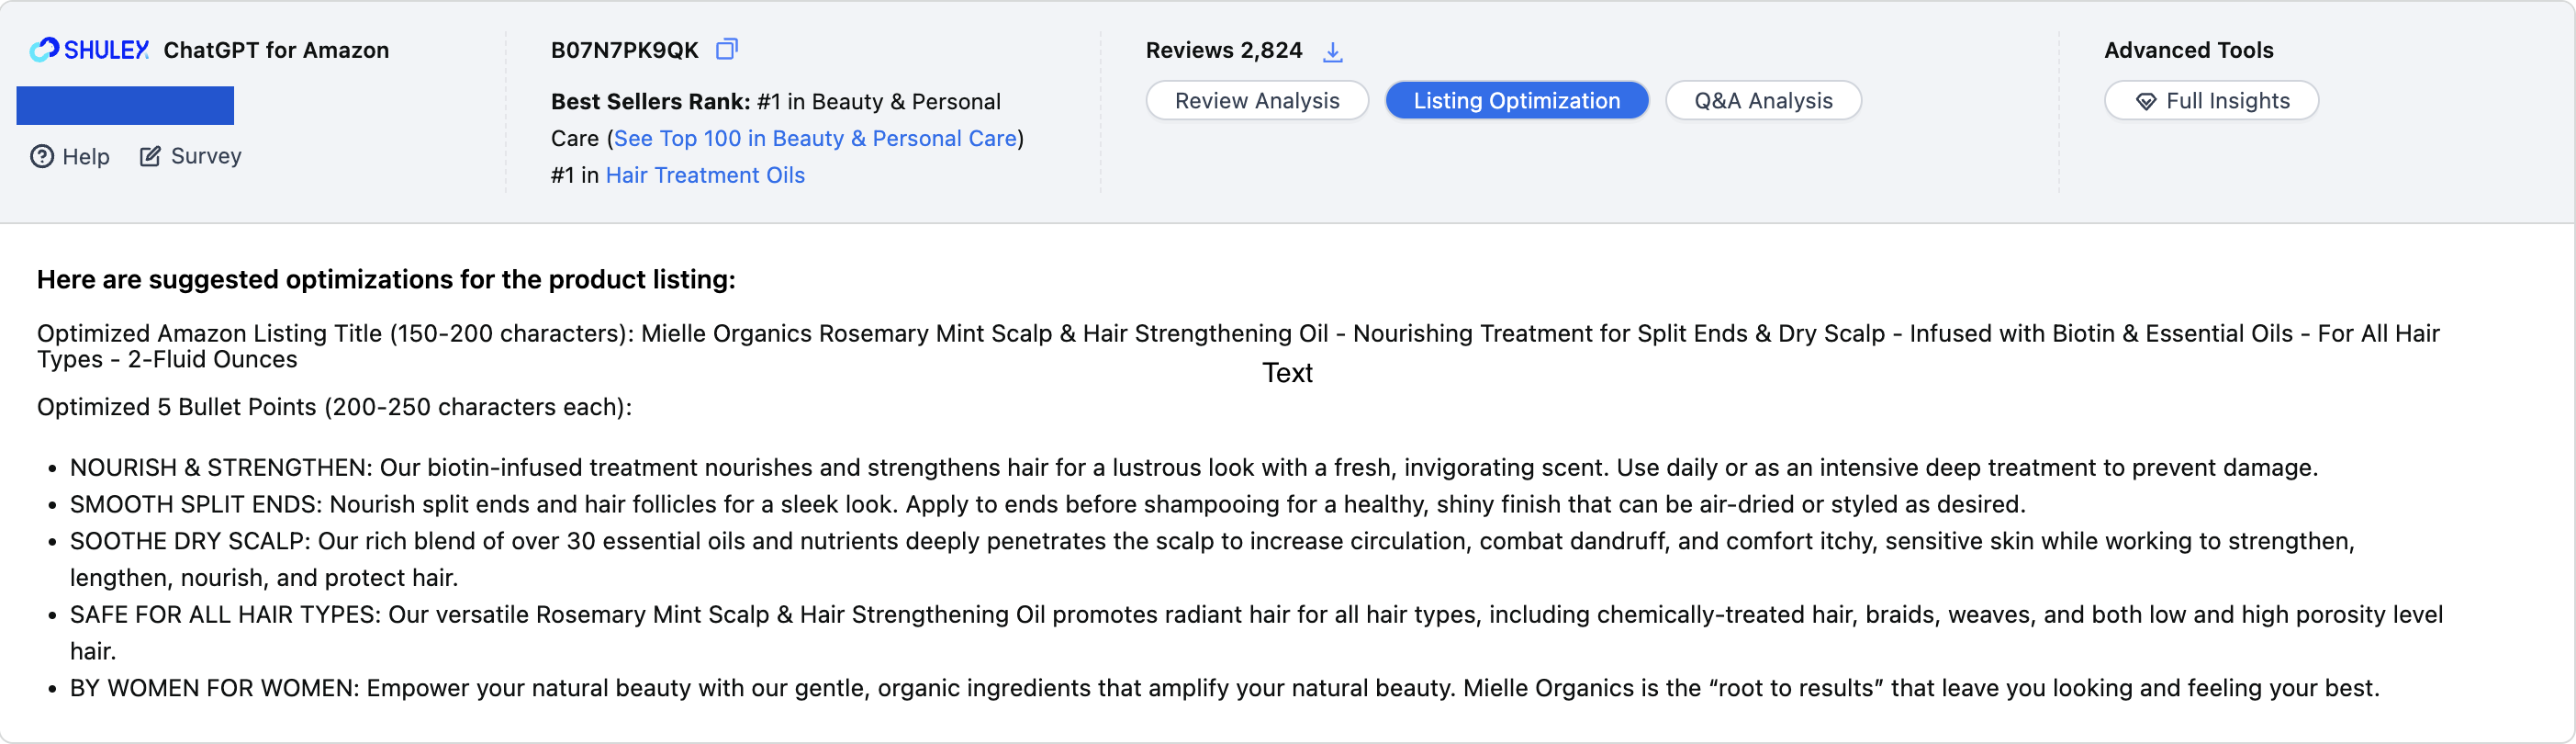Follow the See Top 100 in Beauty link

coord(815,138)
